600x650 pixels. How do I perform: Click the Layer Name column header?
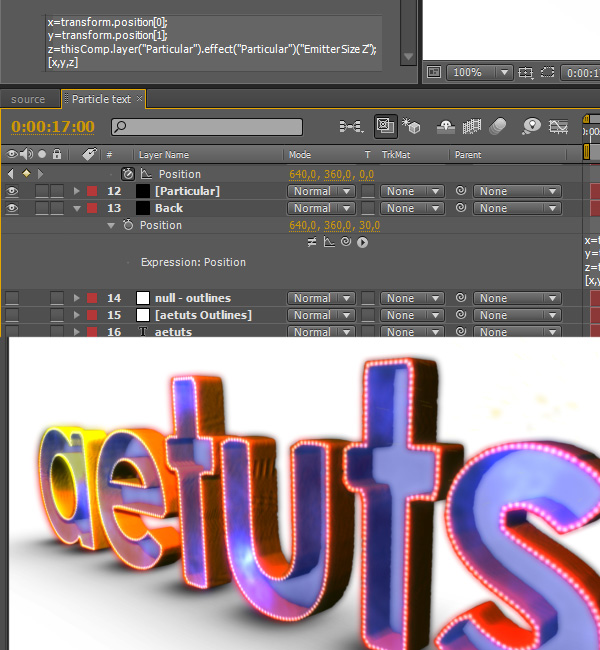point(164,155)
